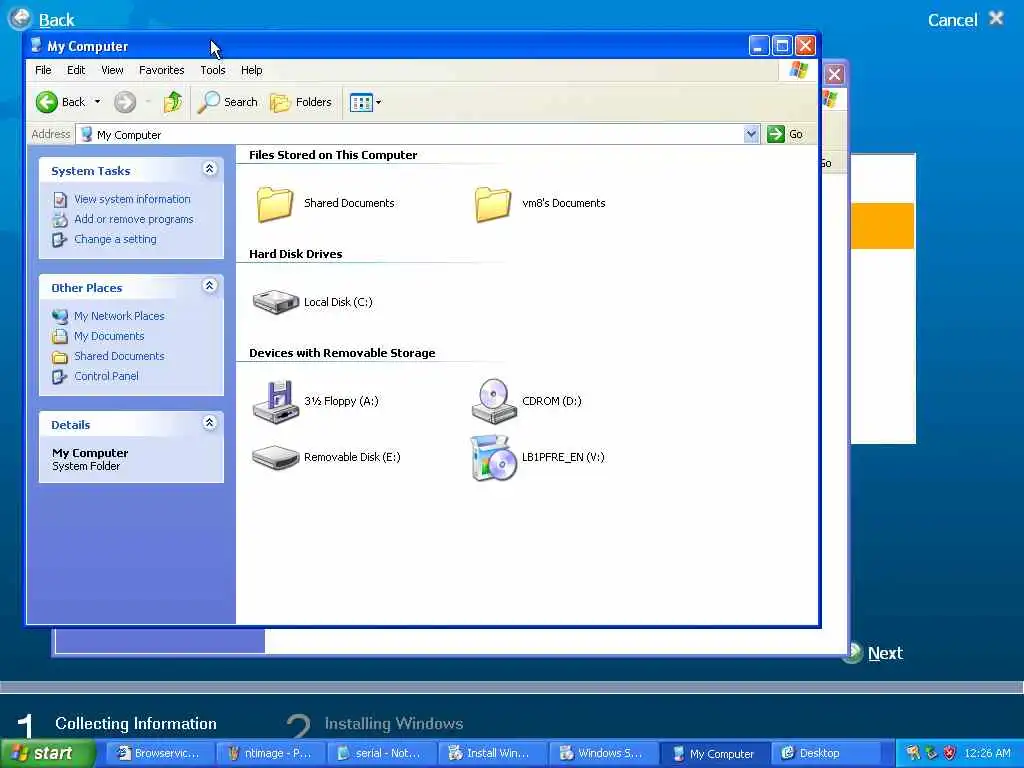The image size is (1024, 768).
Task: Open the File menu
Action: coord(43,70)
